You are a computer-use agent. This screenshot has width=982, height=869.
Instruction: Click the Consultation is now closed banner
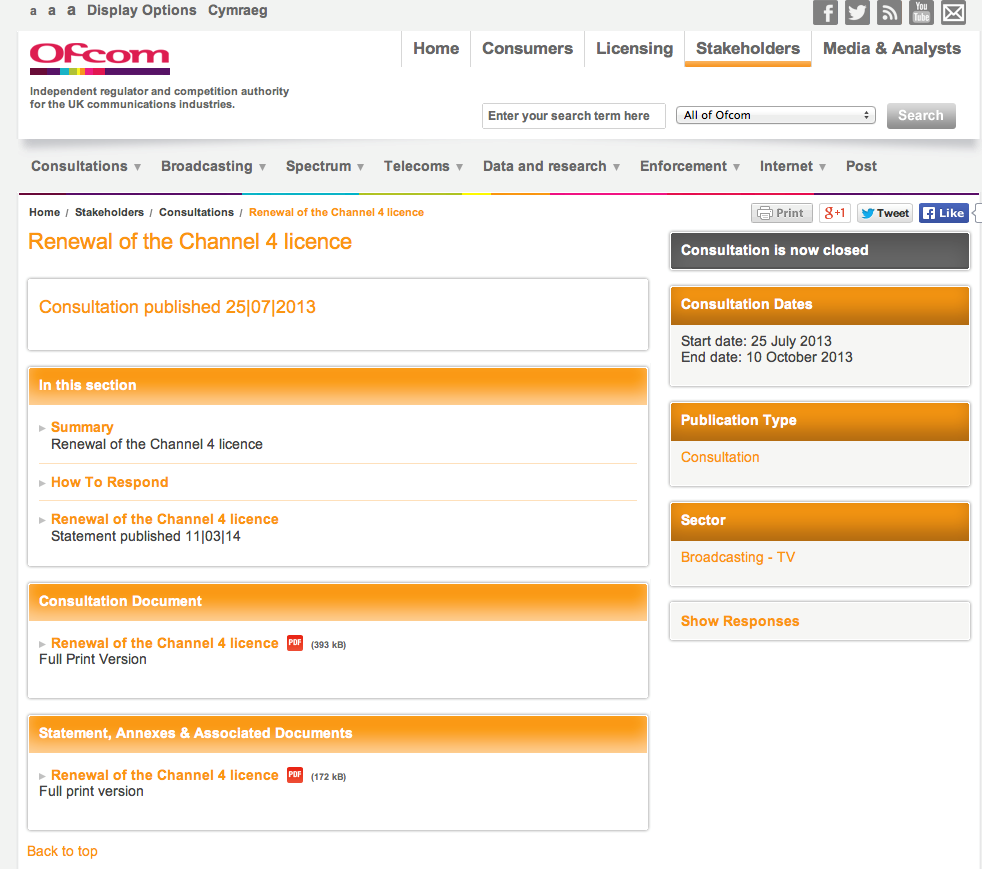click(x=820, y=250)
